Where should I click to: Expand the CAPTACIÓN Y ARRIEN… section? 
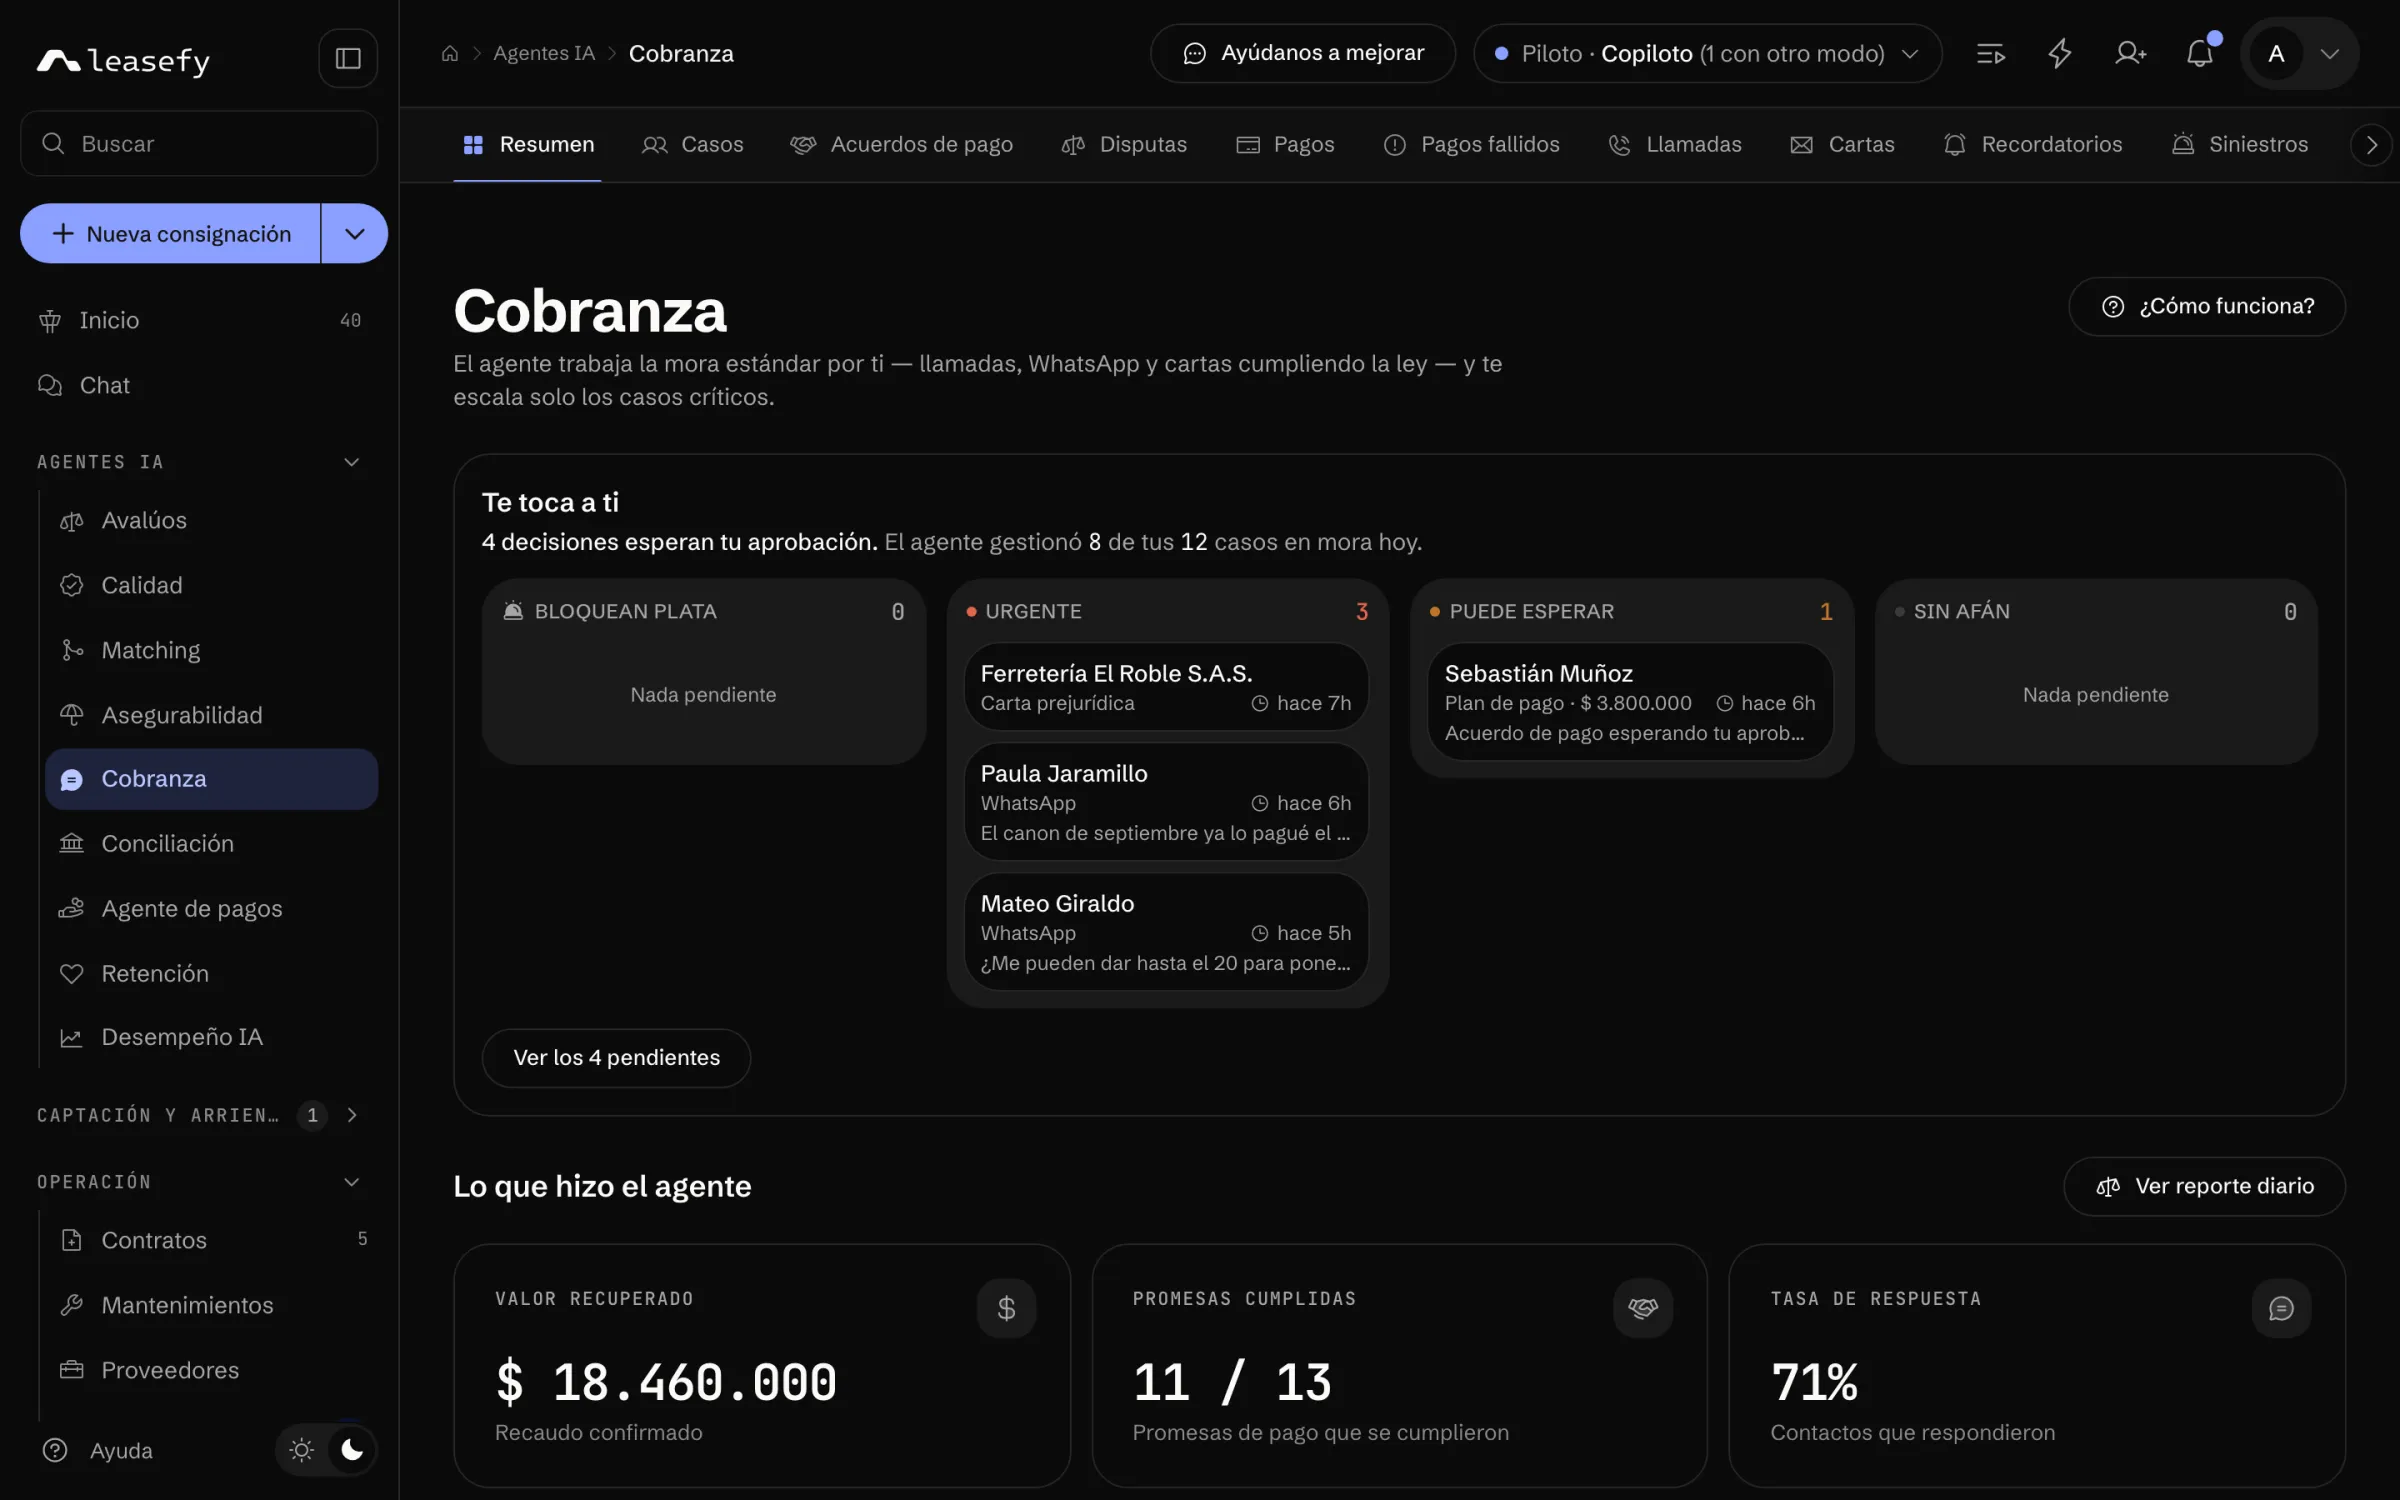click(351, 1115)
